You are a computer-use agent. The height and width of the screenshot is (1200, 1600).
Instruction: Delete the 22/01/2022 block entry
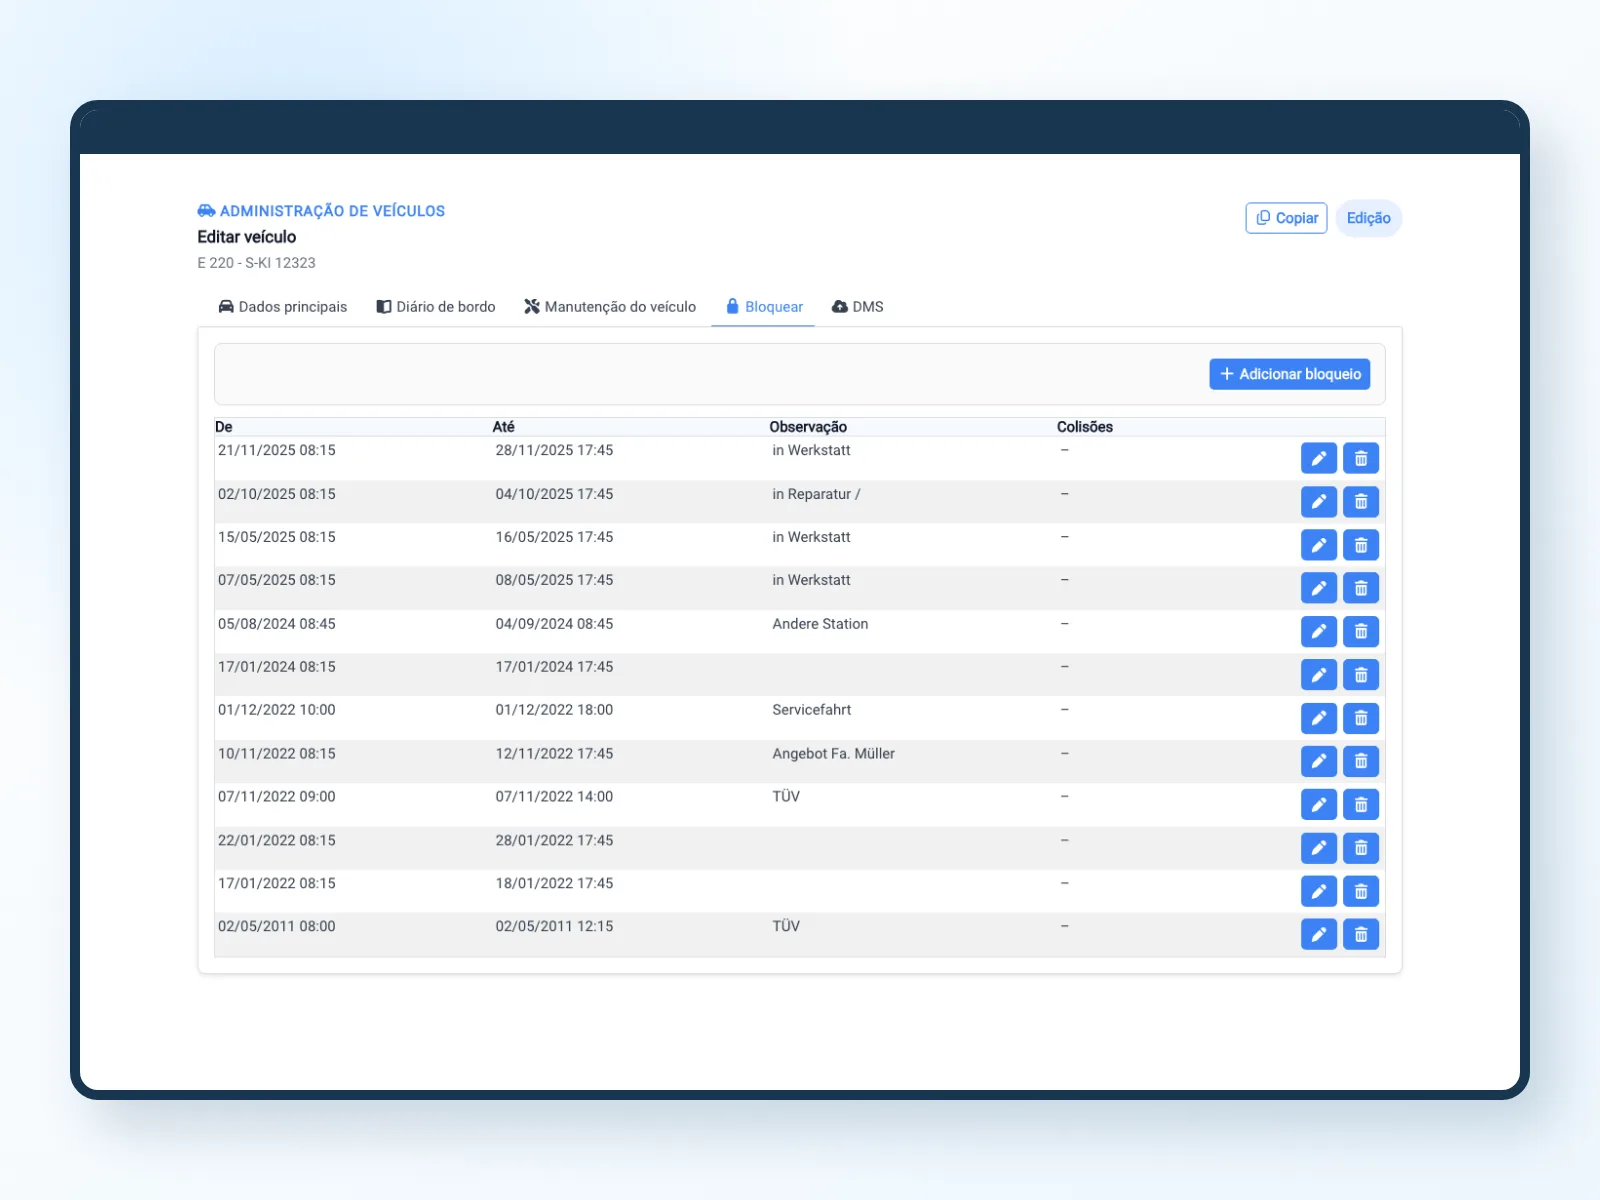pyautogui.click(x=1361, y=848)
